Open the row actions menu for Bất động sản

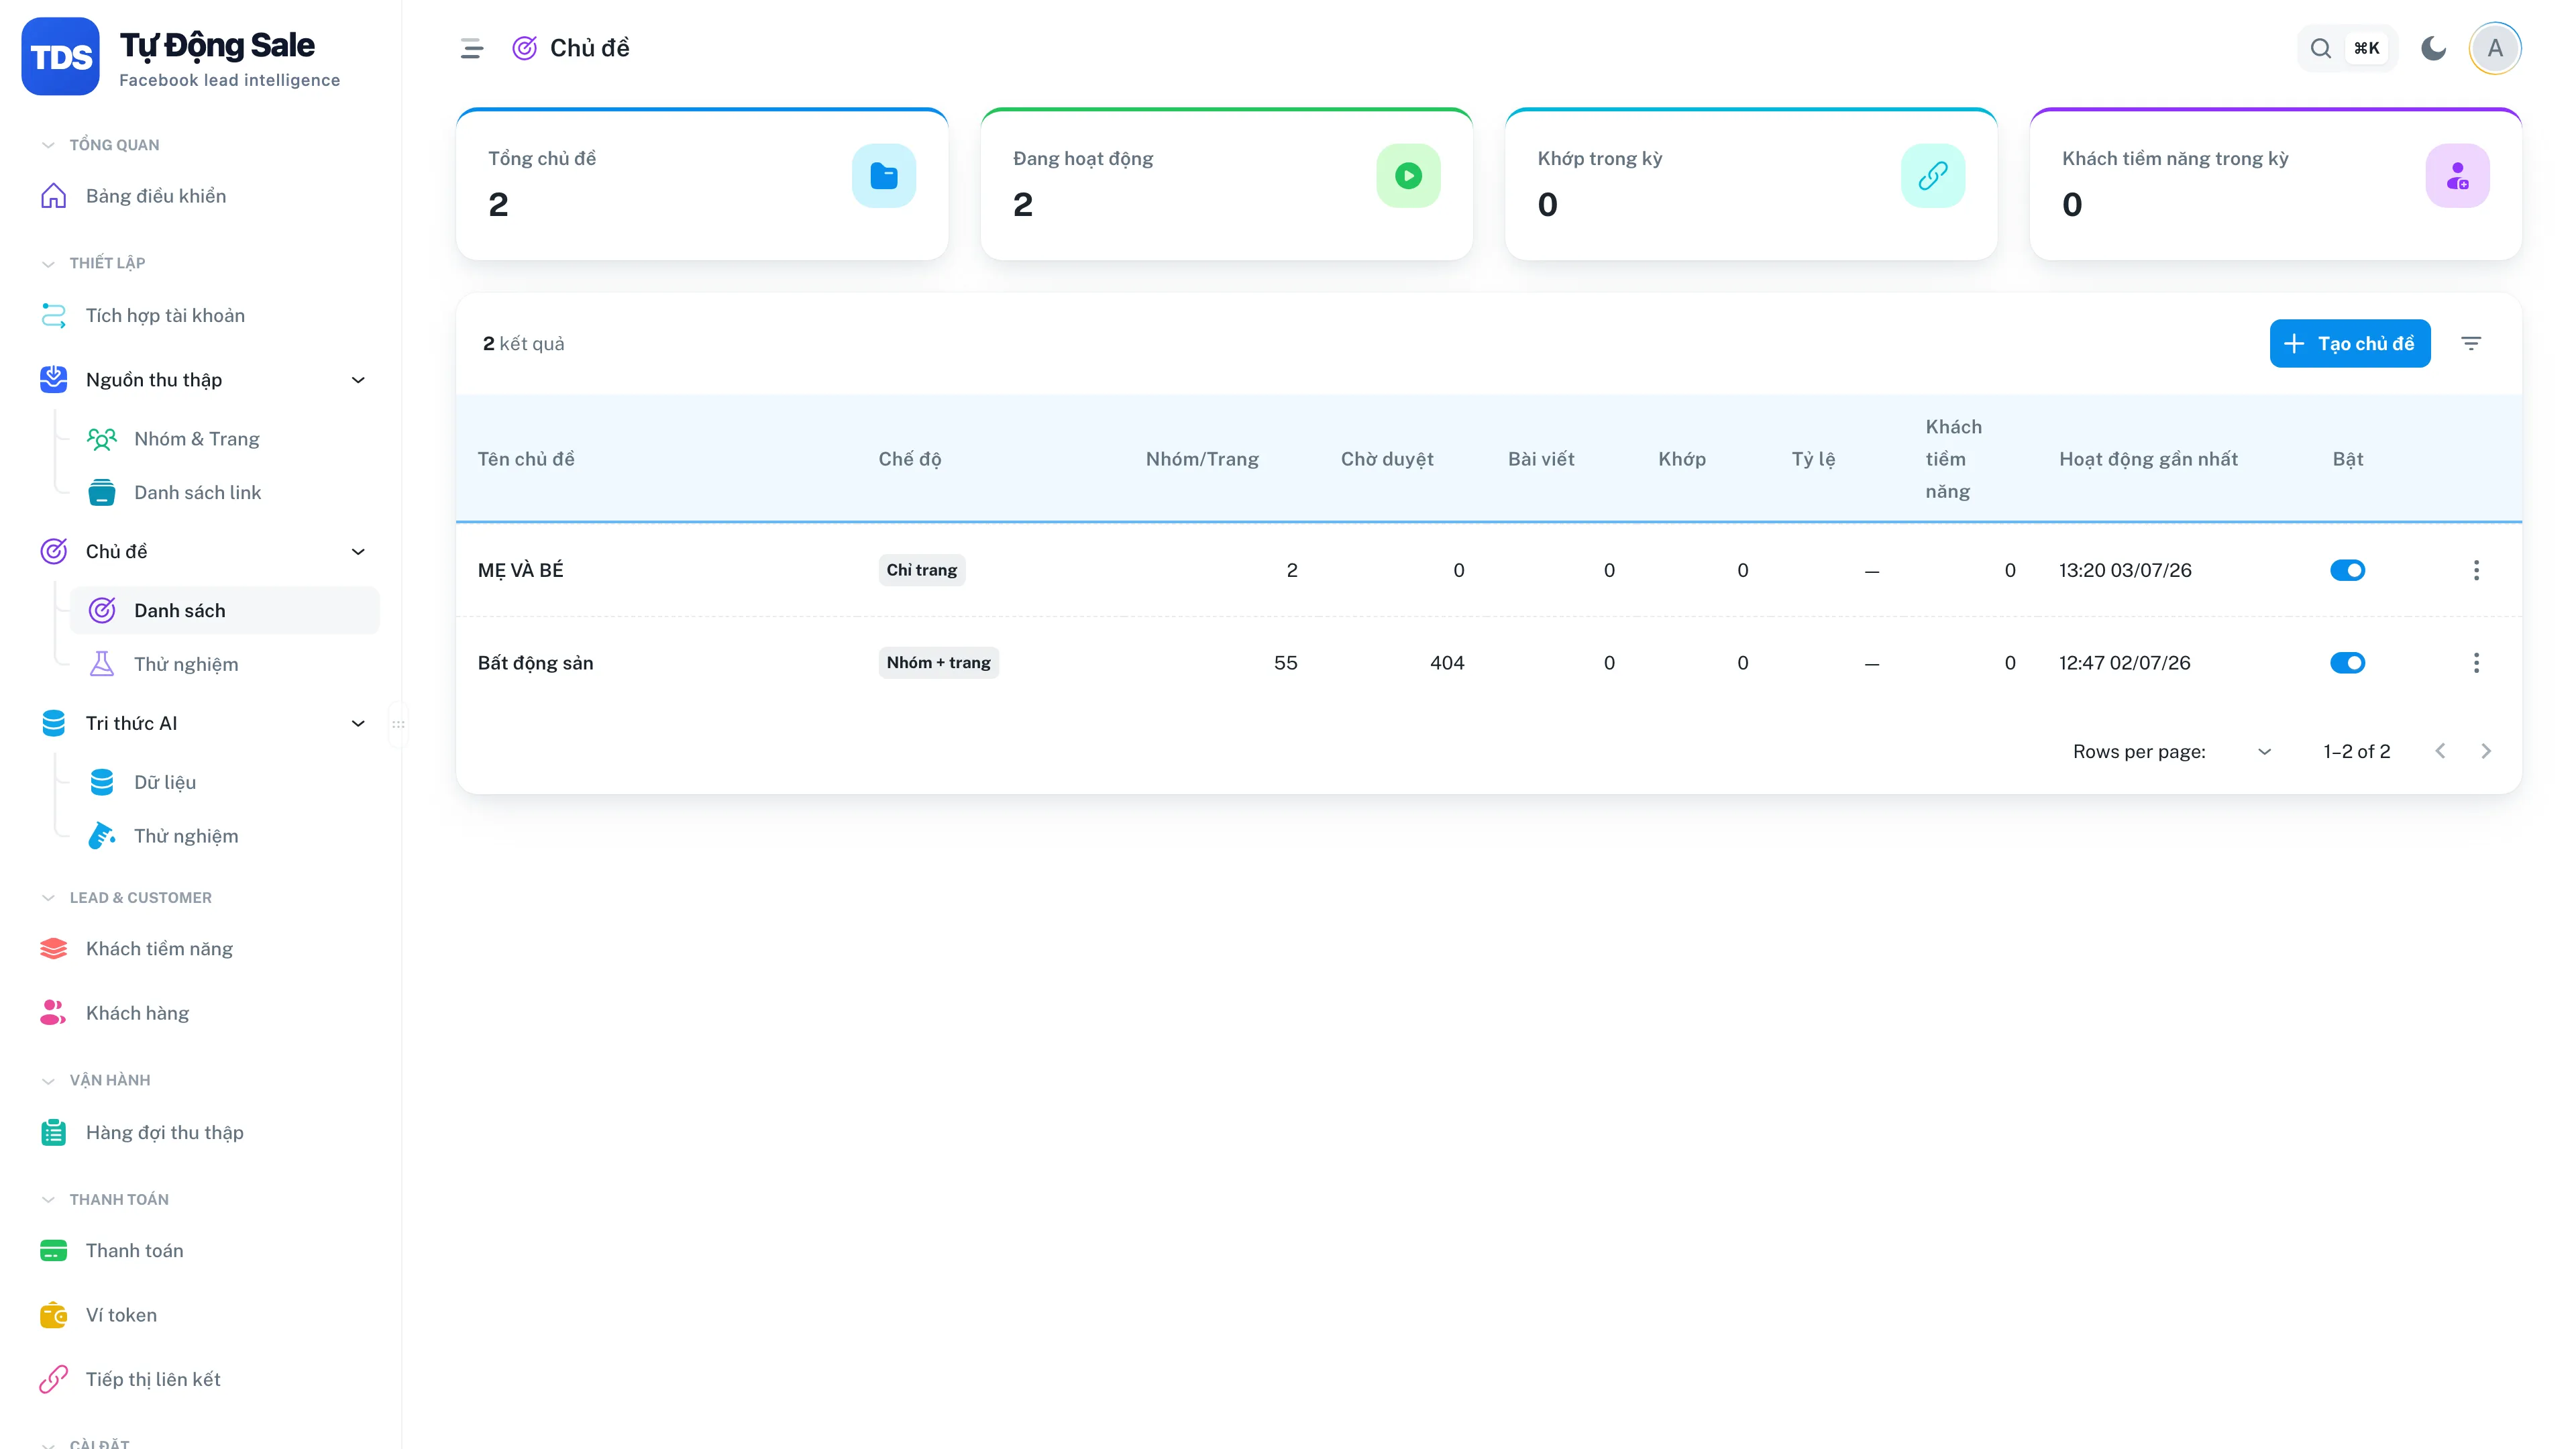[2476, 663]
